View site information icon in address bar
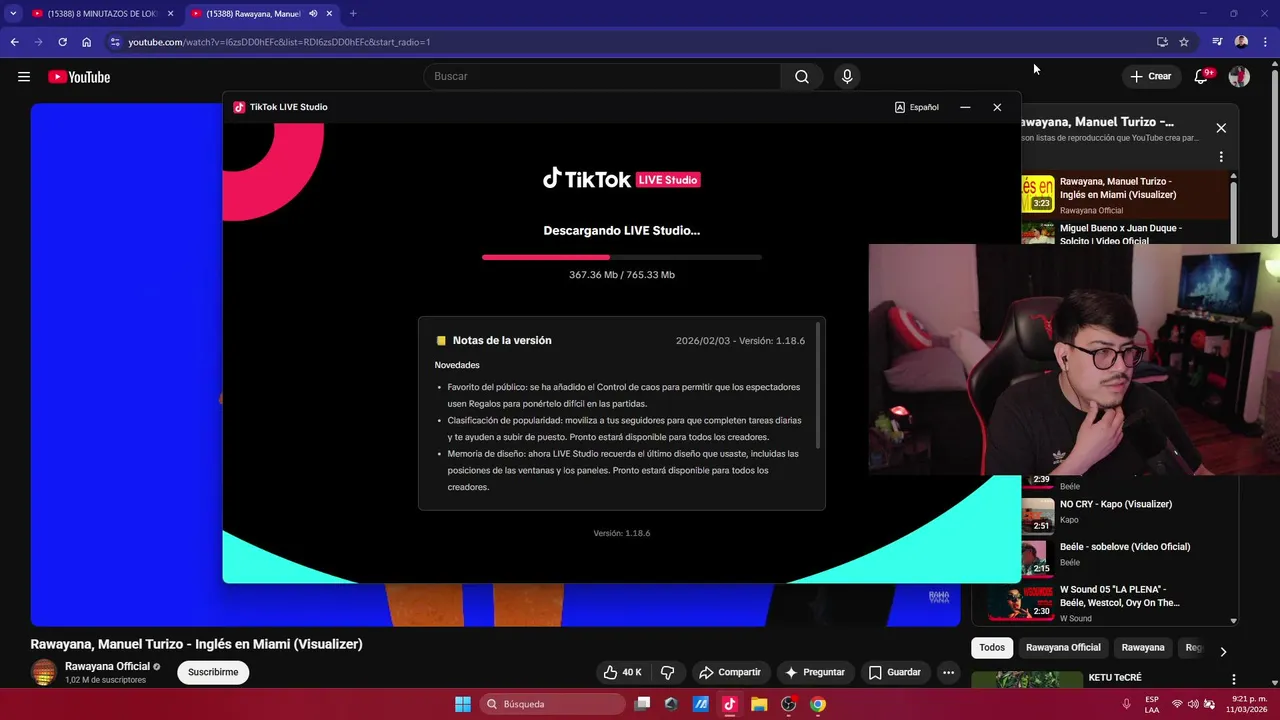 115,42
